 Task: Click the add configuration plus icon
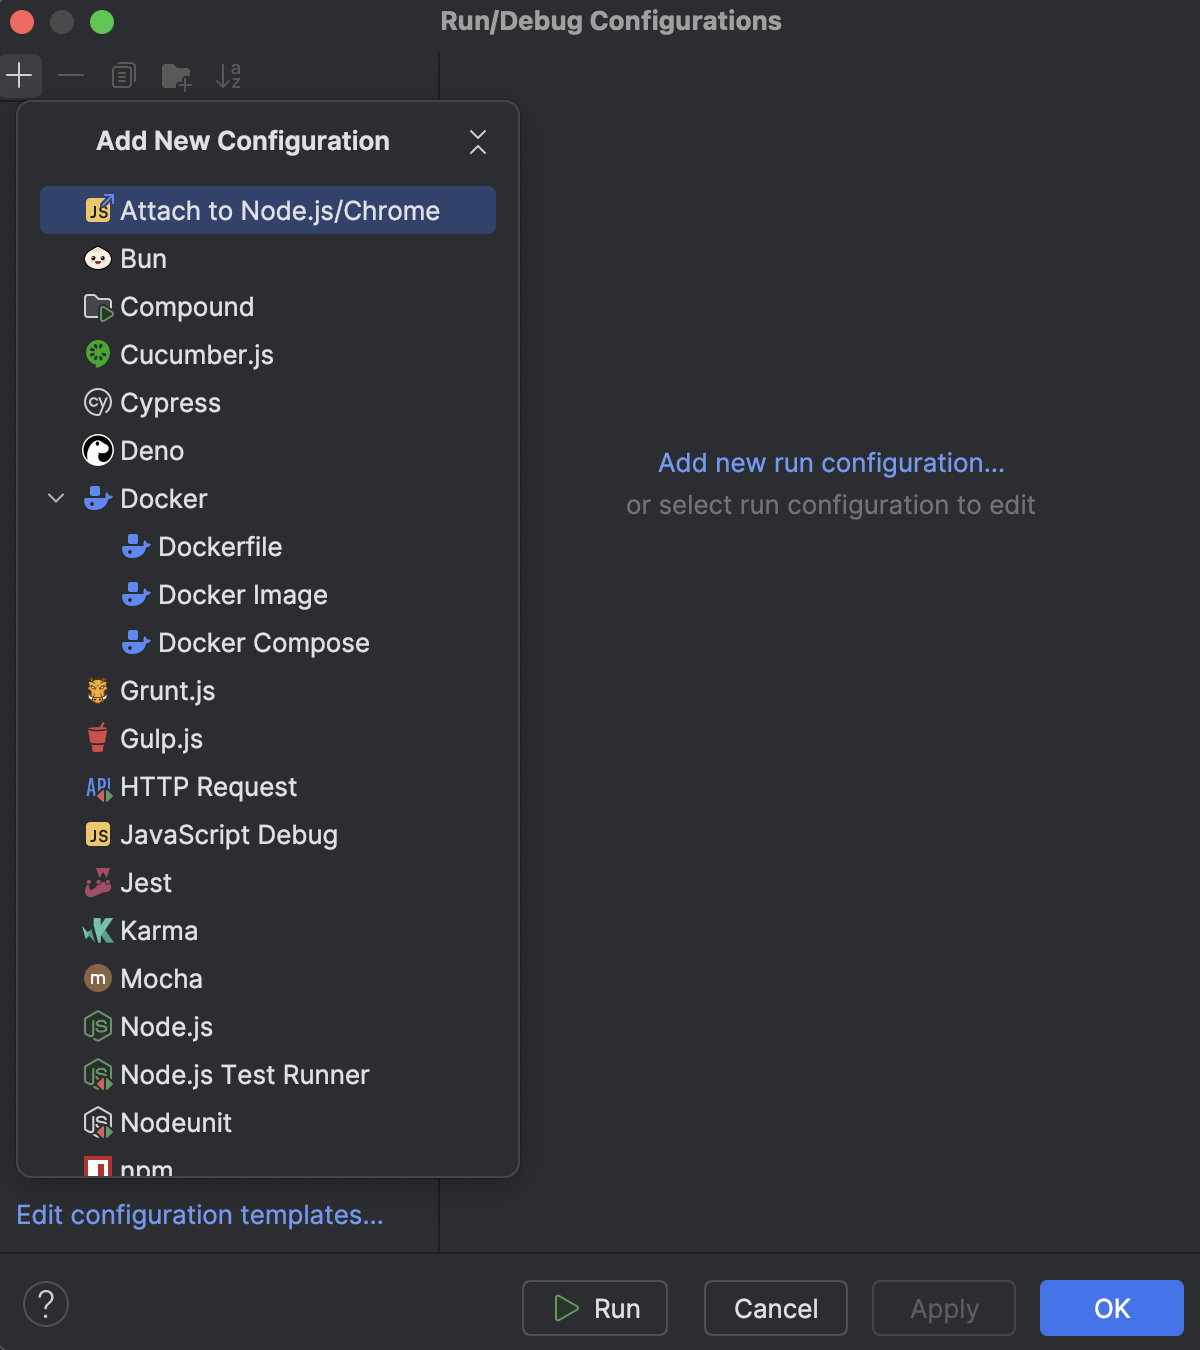20,76
